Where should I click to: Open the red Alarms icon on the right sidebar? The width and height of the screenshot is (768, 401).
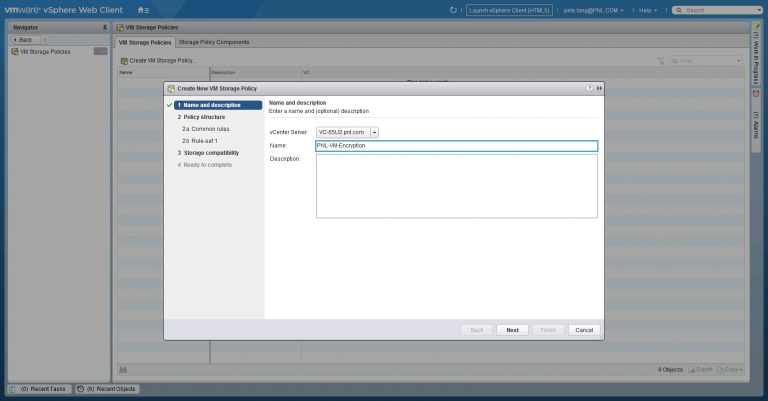(x=756, y=94)
